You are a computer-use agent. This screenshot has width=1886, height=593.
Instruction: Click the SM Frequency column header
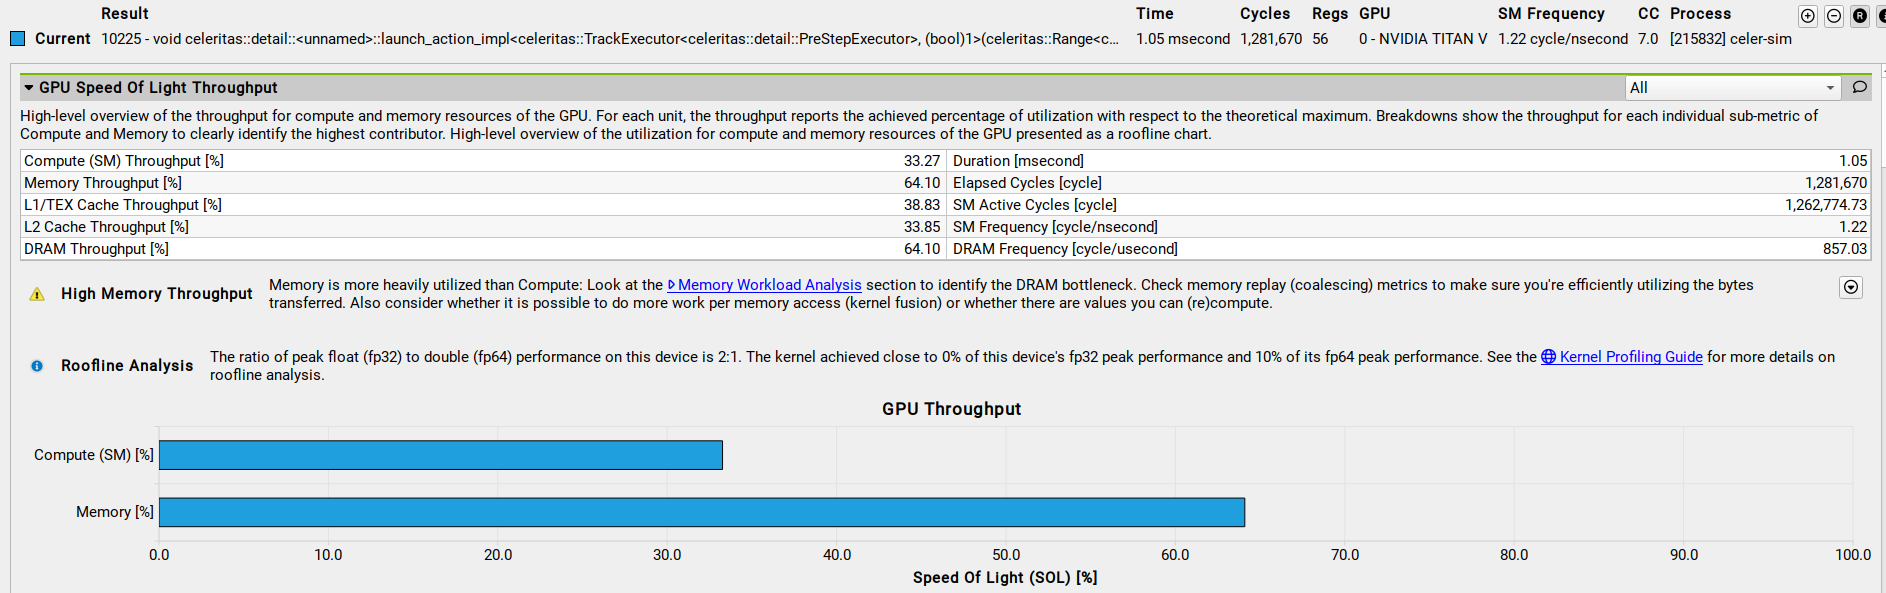[x=1550, y=14]
